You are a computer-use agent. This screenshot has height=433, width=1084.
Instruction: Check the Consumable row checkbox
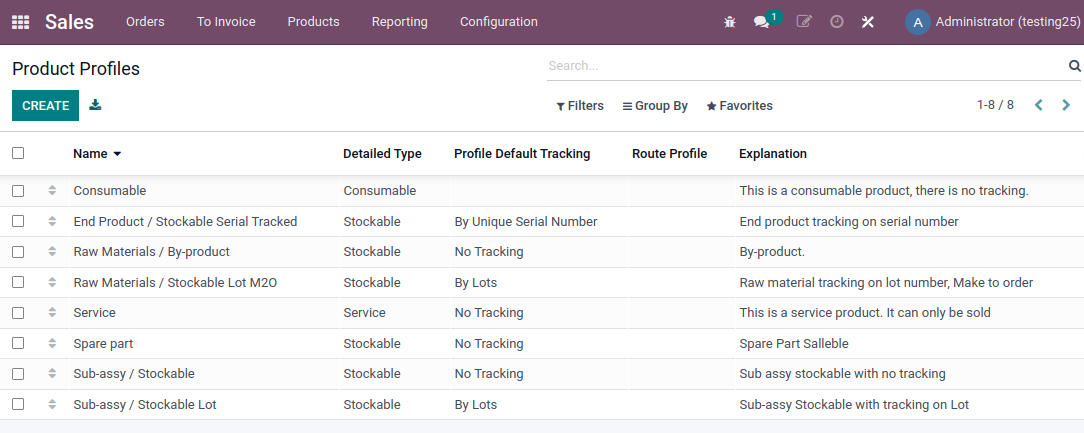[18, 190]
